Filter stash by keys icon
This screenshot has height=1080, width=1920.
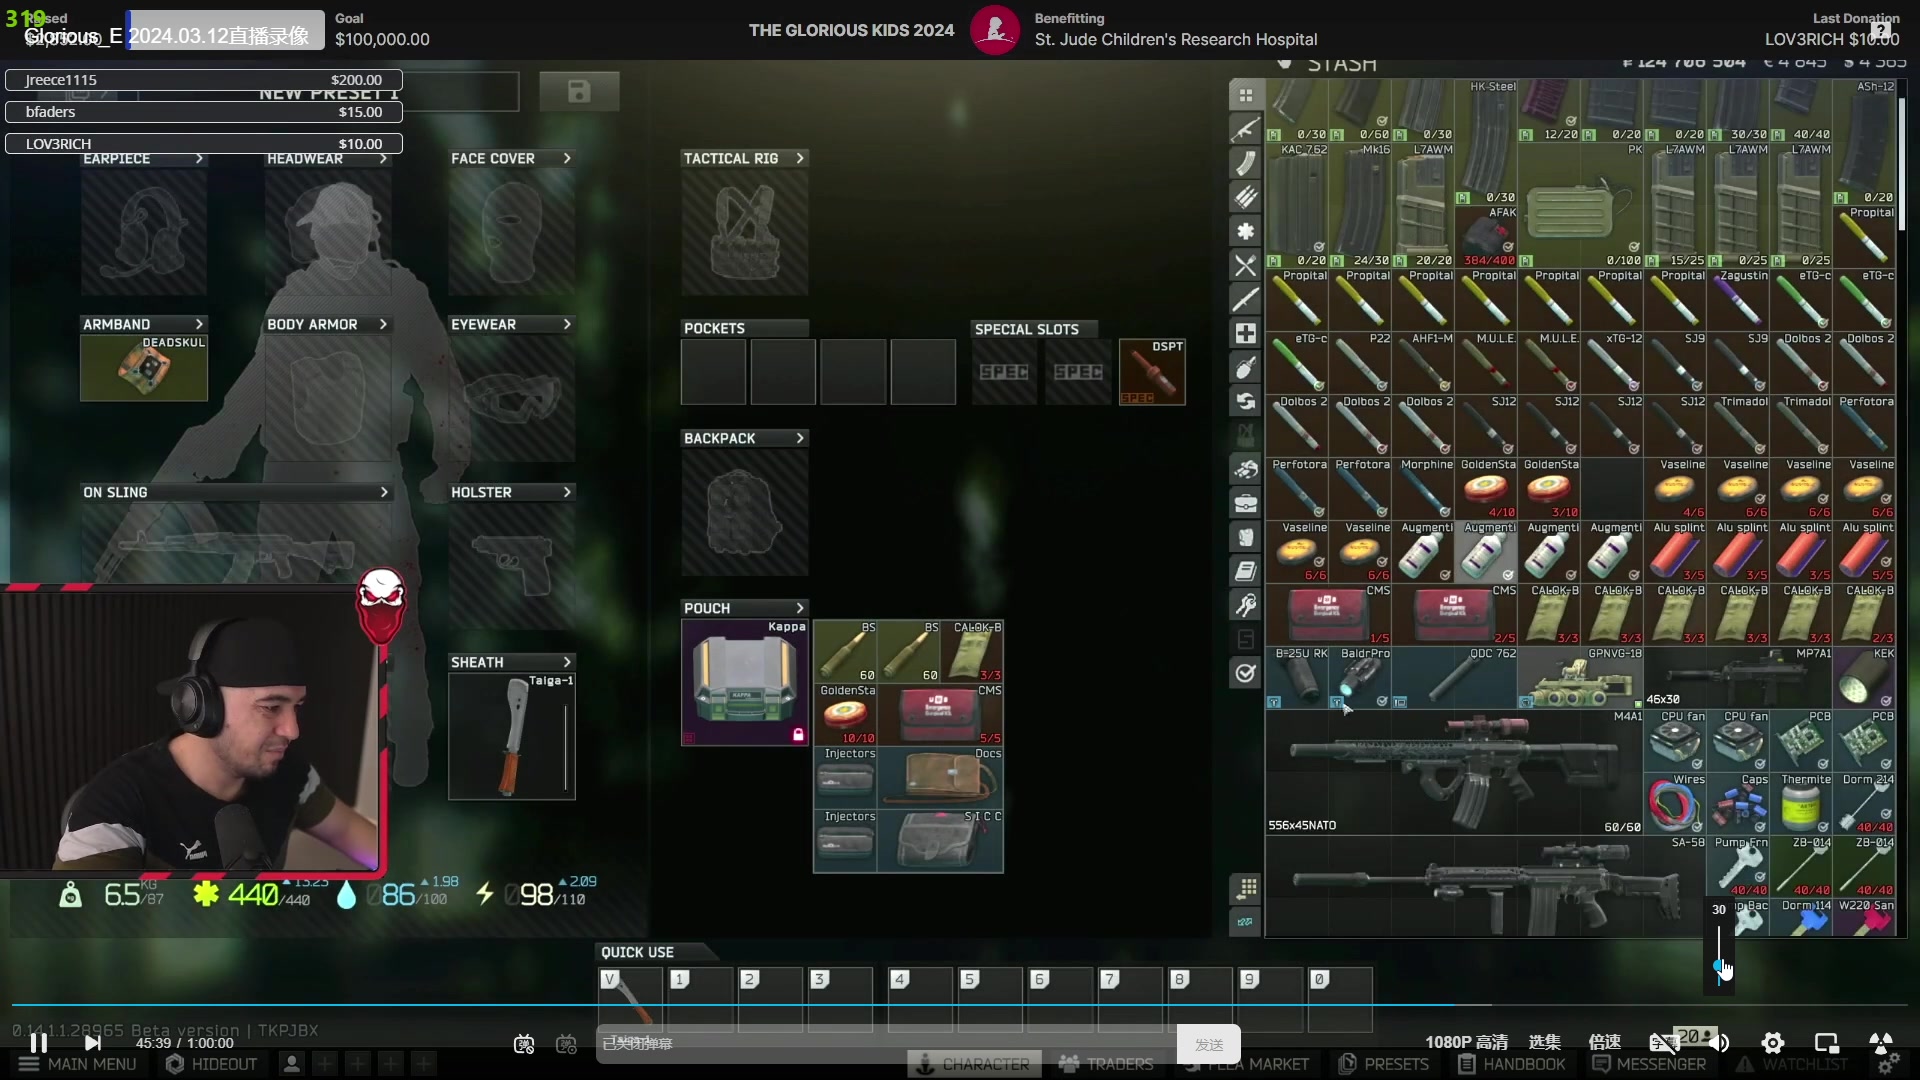[1246, 605]
